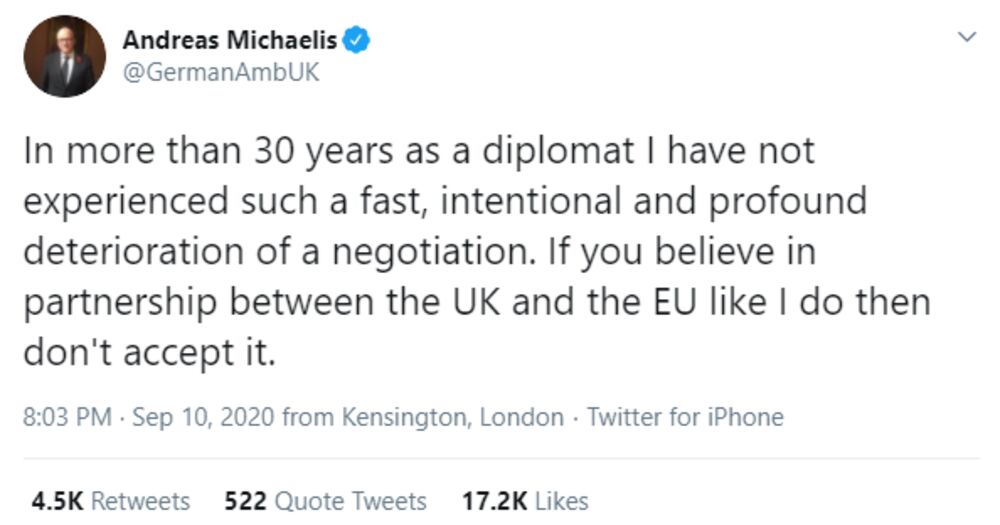Open Andreas Michaelis profile photo

click(x=65, y=56)
